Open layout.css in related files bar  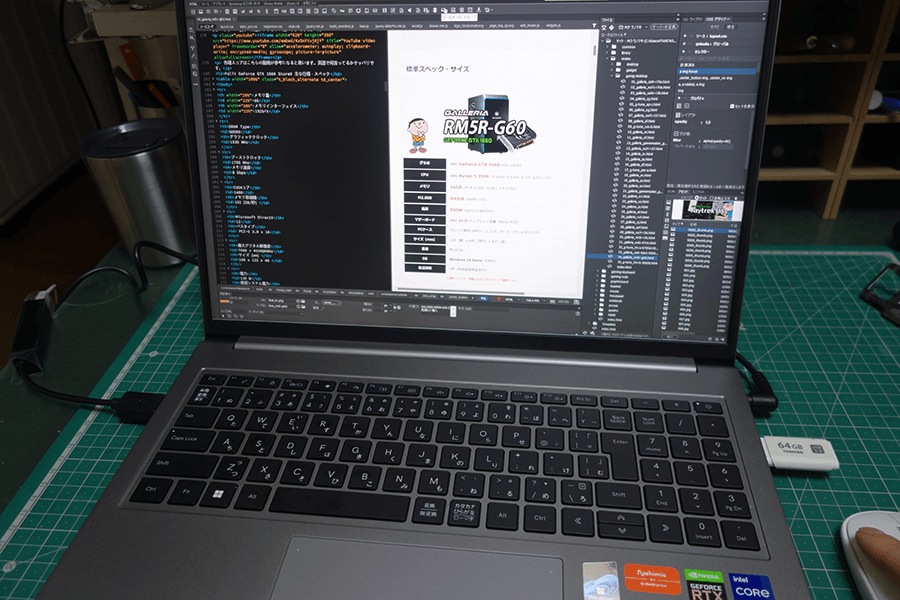pos(226,26)
